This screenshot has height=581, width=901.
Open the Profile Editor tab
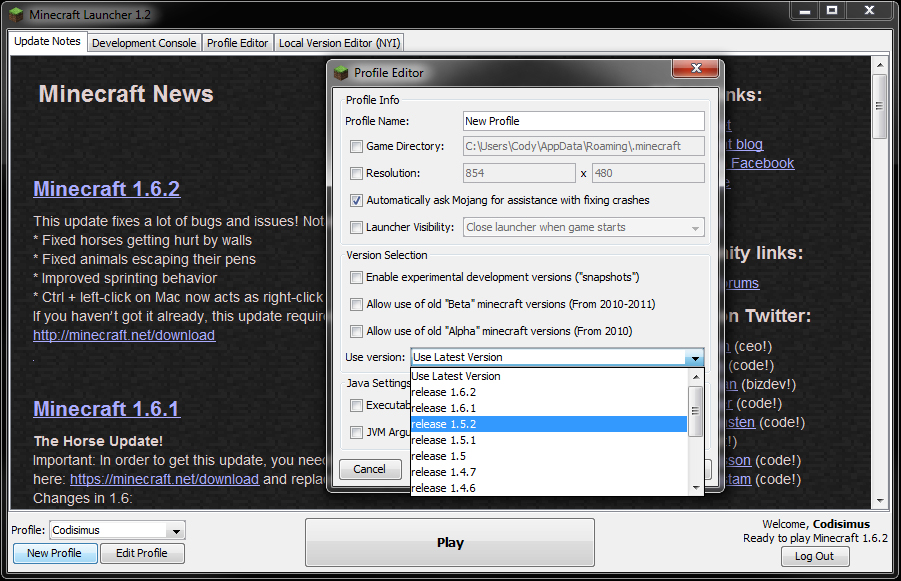coord(237,43)
